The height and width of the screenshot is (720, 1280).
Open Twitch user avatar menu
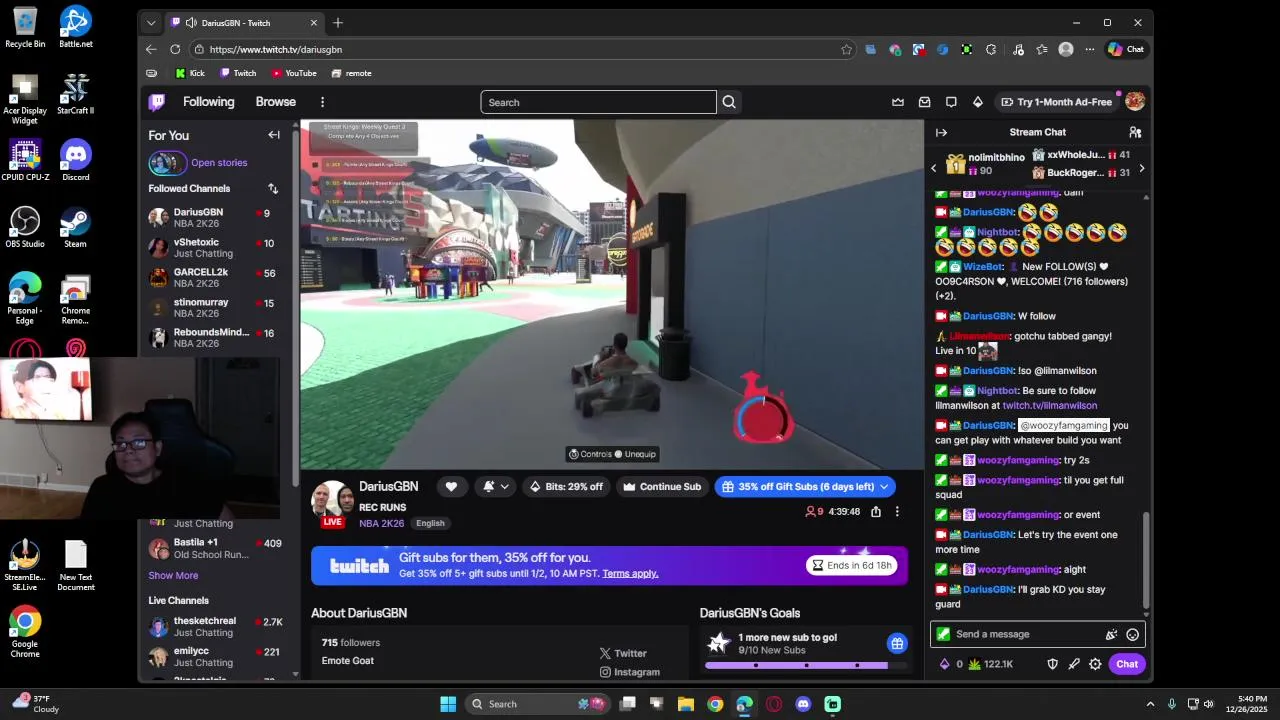[1135, 102]
